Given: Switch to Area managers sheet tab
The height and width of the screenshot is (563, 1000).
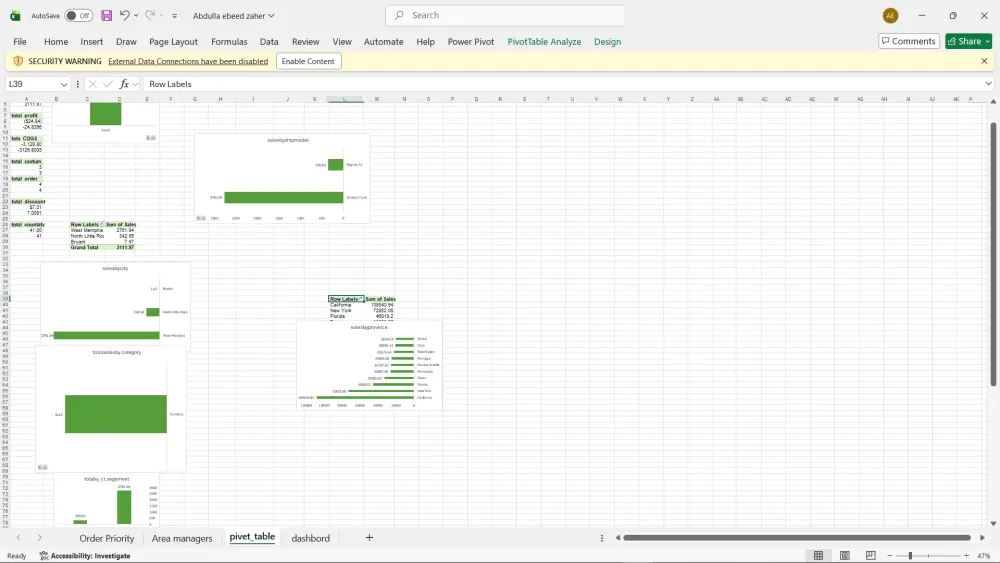Looking at the screenshot, I should [182, 538].
